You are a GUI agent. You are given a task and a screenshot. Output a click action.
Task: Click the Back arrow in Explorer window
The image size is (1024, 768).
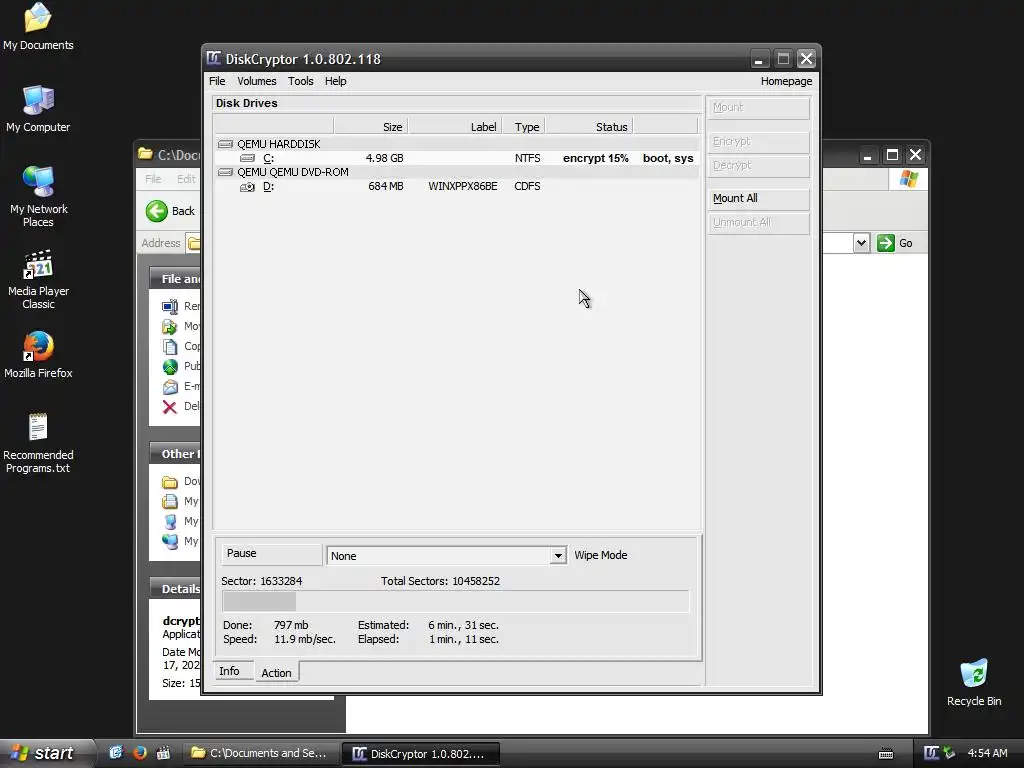(157, 211)
